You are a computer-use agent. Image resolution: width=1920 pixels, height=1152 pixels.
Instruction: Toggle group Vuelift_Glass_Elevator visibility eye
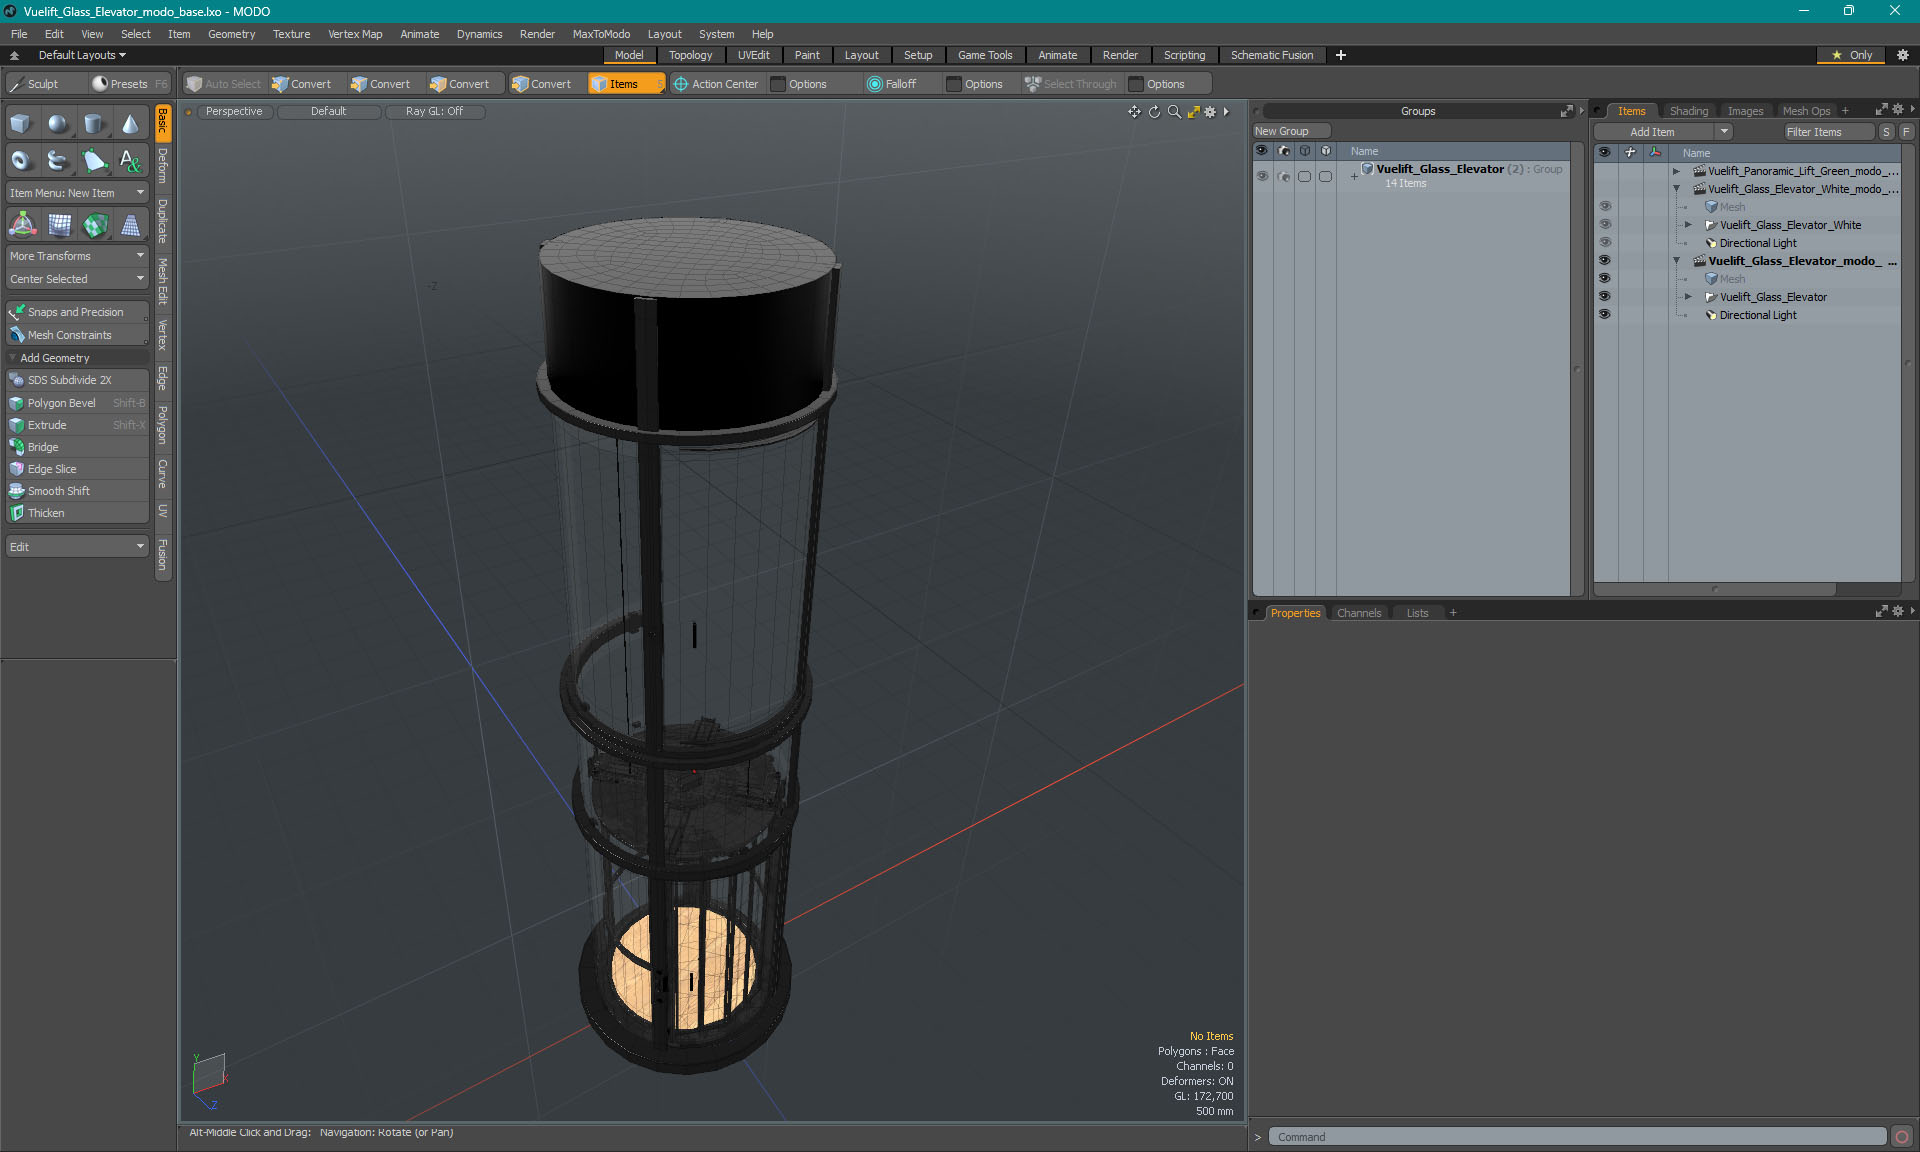1262,176
